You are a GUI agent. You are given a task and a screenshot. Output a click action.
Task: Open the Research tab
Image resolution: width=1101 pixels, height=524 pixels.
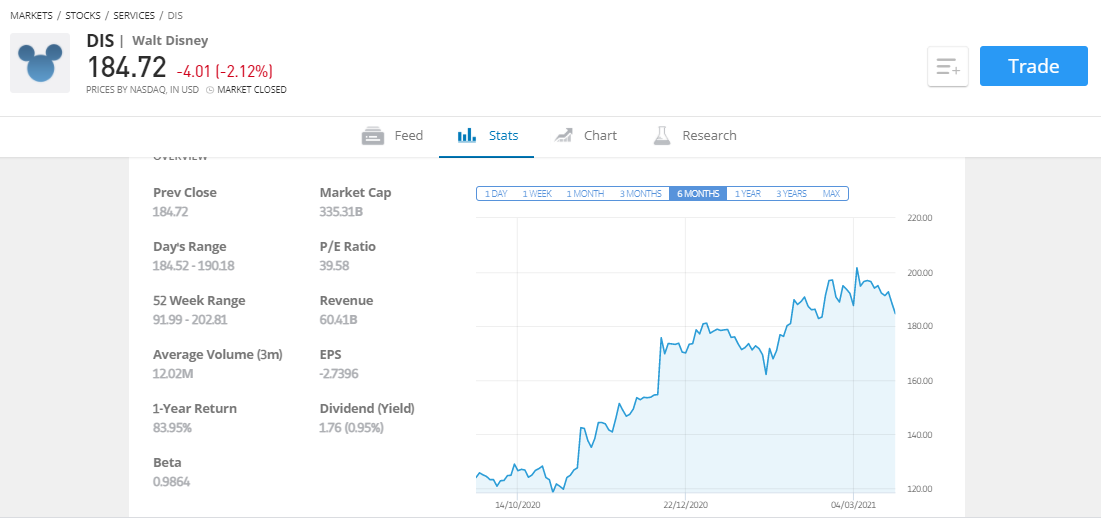pos(694,136)
